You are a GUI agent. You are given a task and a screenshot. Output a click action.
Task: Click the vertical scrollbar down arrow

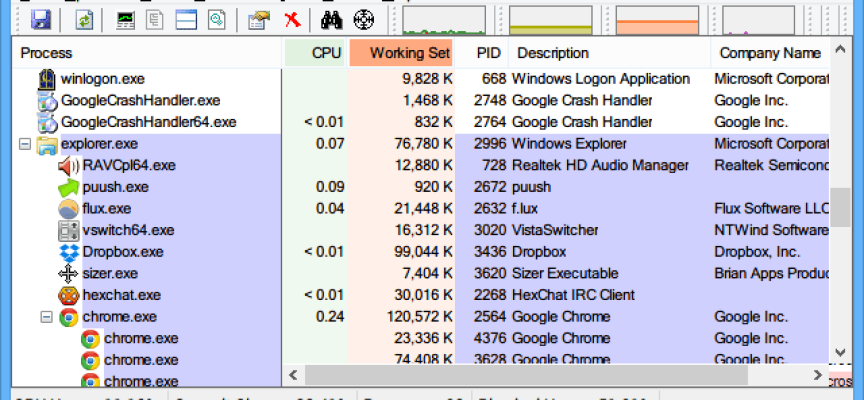pyautogui.click(x=840, y=352)
